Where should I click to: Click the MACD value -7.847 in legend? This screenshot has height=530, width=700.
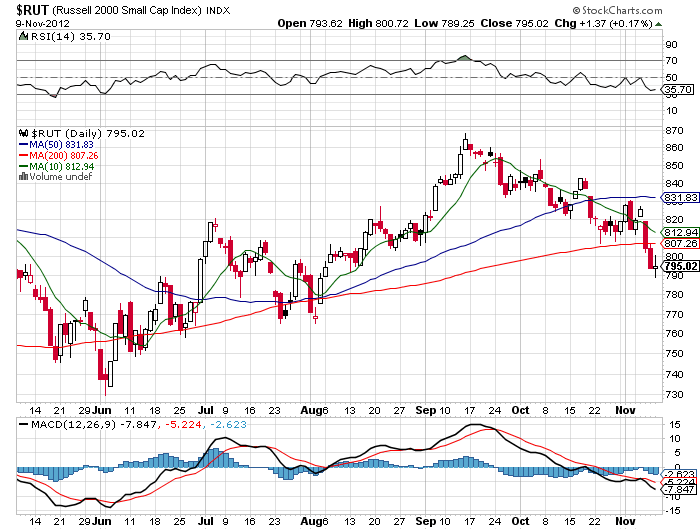click(138, 424)
